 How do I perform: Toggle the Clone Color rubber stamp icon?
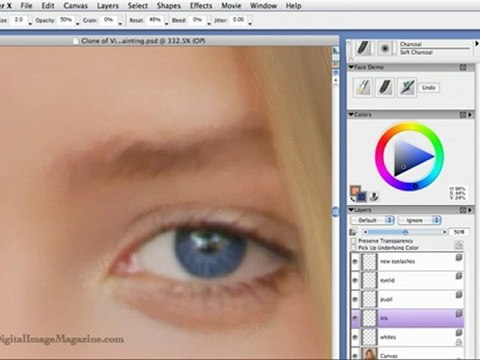click(x=374, y=197)
